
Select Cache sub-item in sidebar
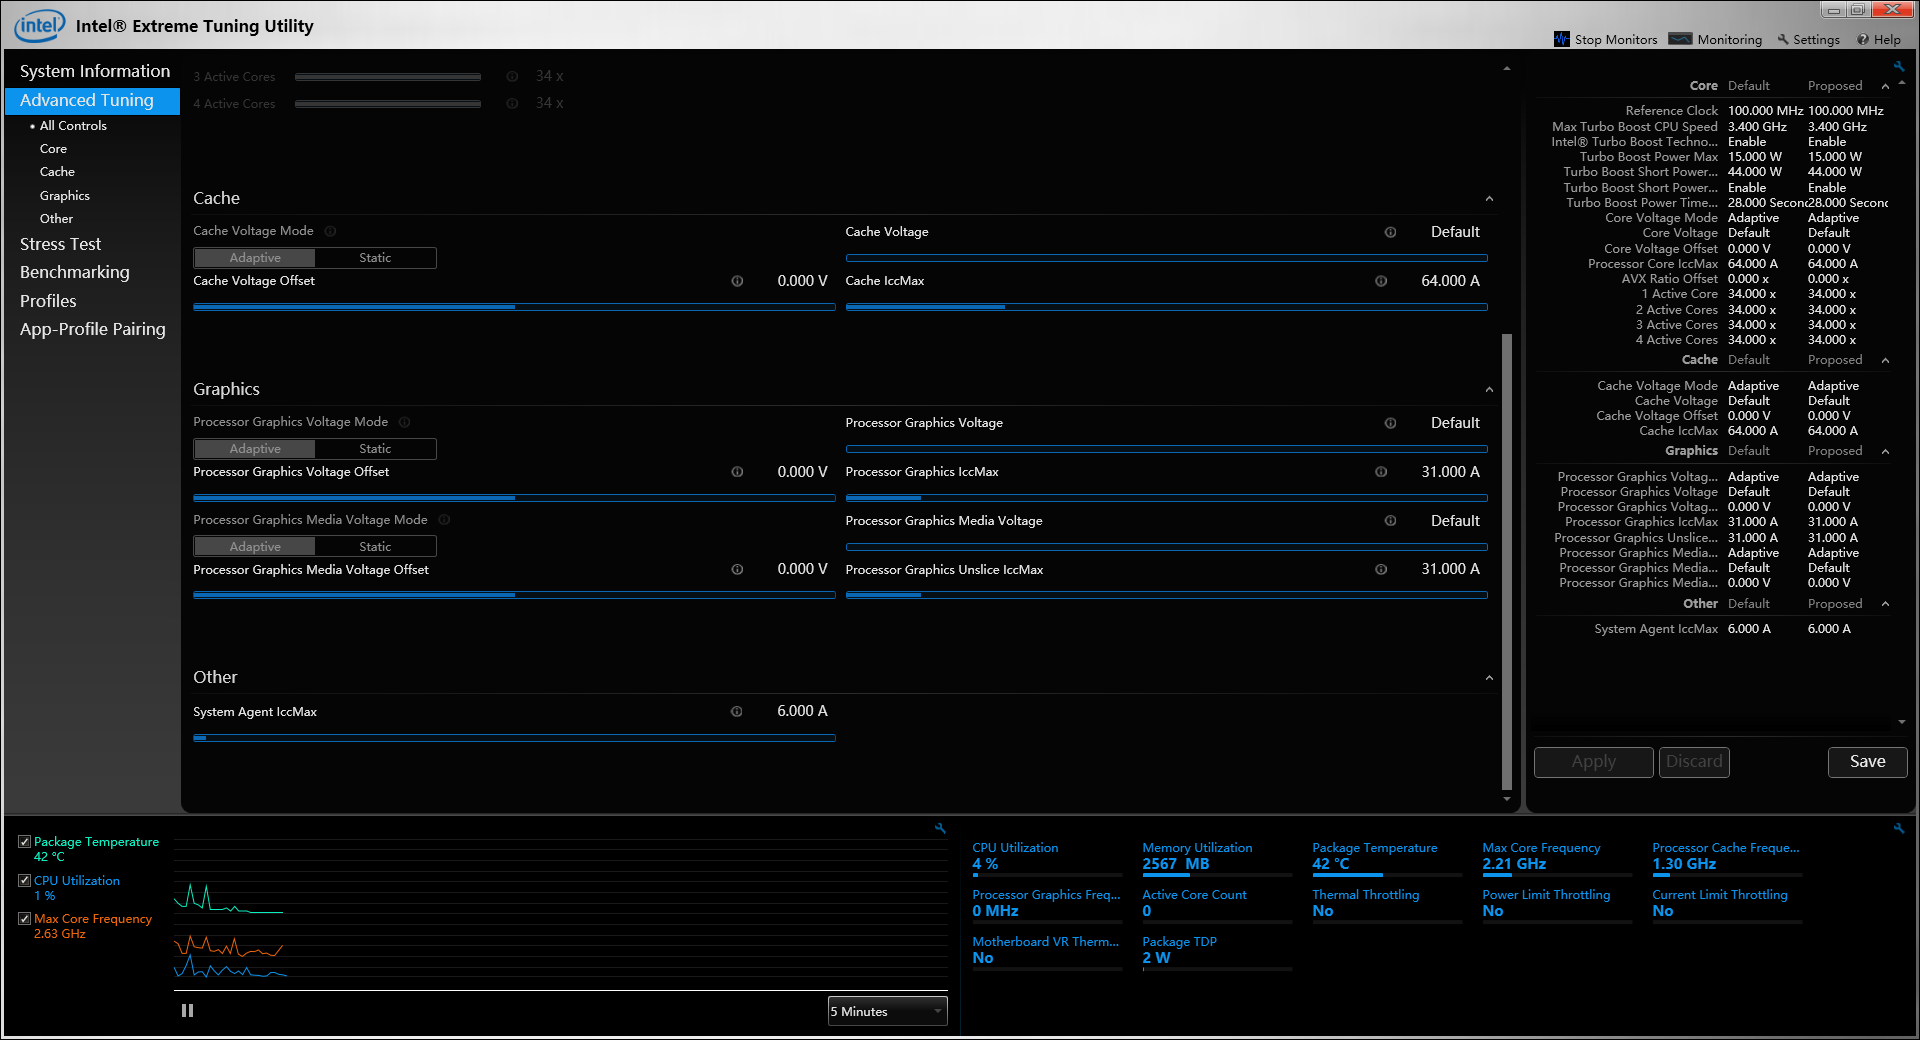tap(57, 172)
